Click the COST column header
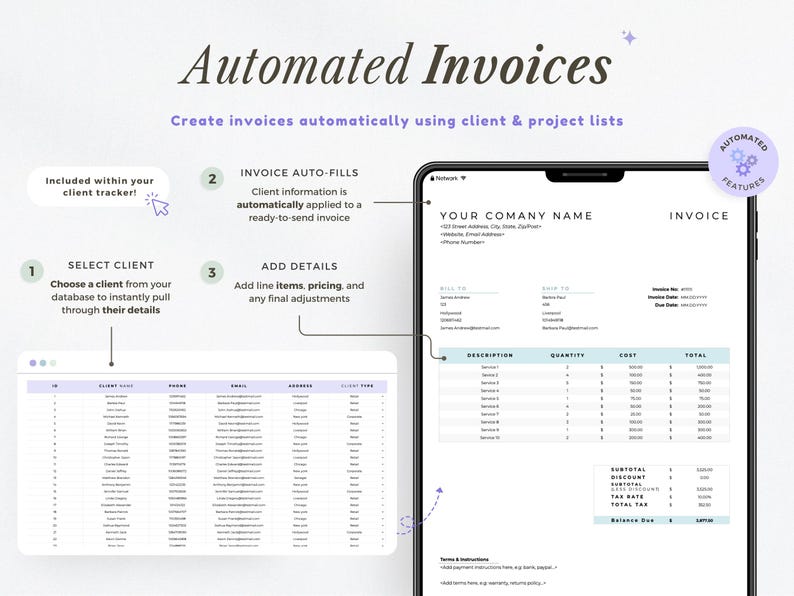 (x=628, y=355)
